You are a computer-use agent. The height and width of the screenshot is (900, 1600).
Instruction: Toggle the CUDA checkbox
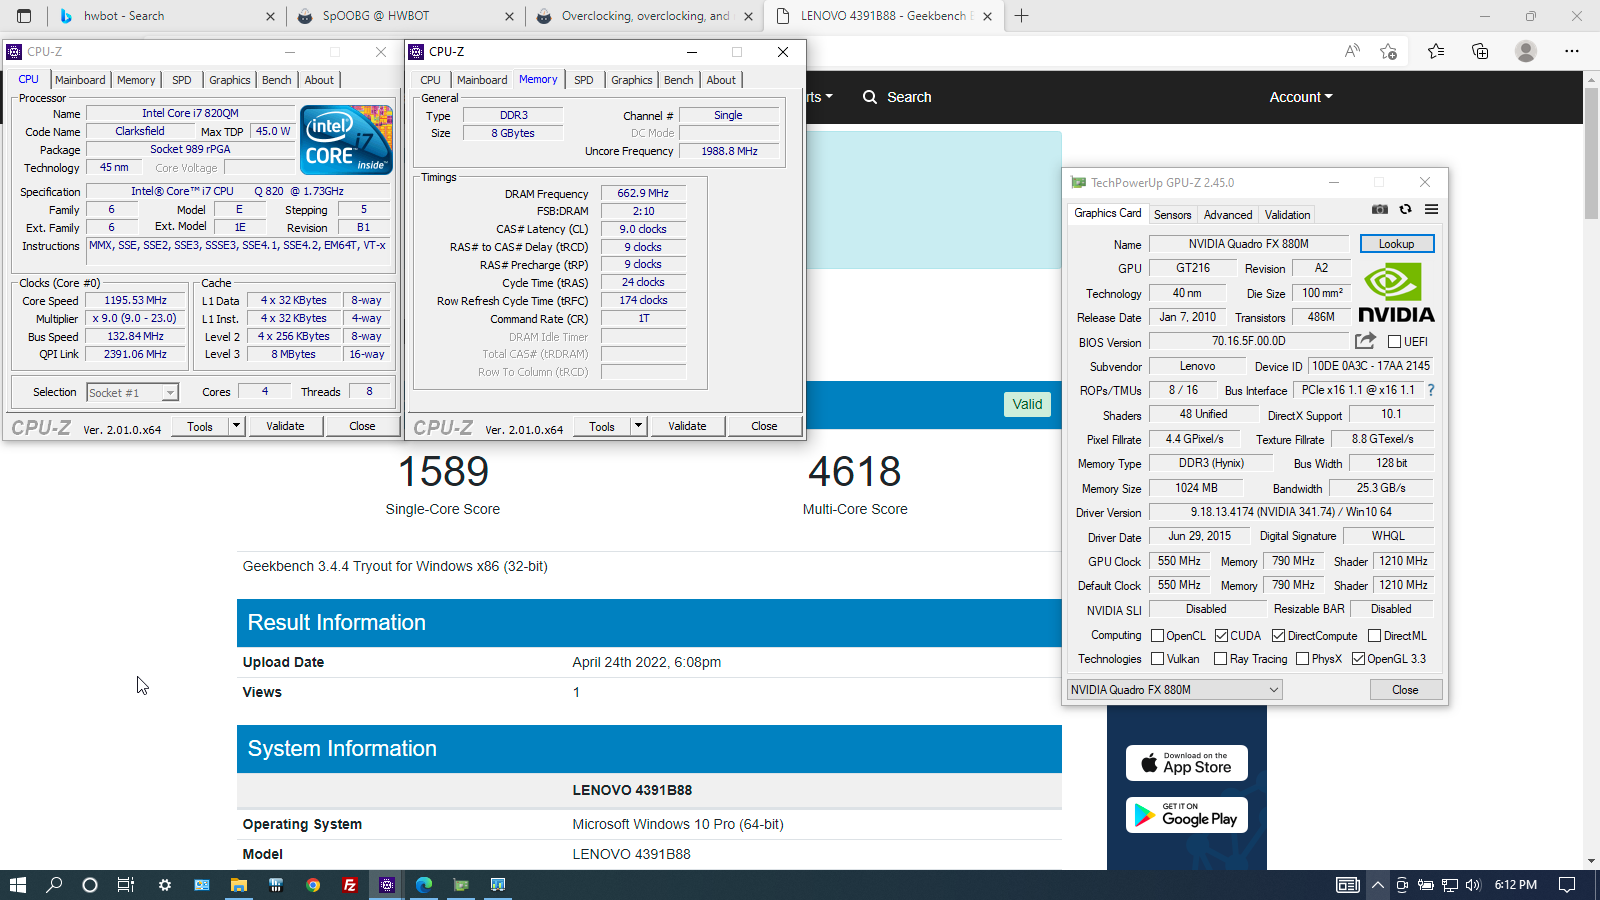point(1221,636)
